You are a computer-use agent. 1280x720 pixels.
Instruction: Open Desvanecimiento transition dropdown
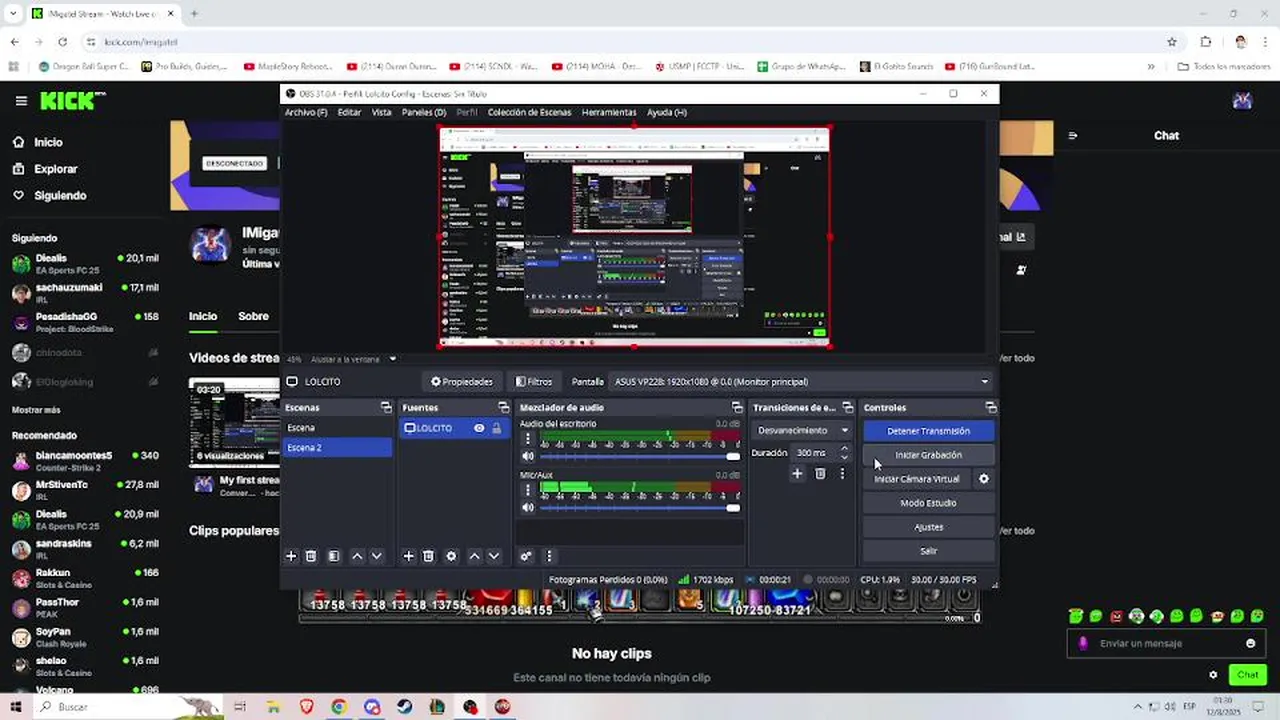click(x=803, y=431)
